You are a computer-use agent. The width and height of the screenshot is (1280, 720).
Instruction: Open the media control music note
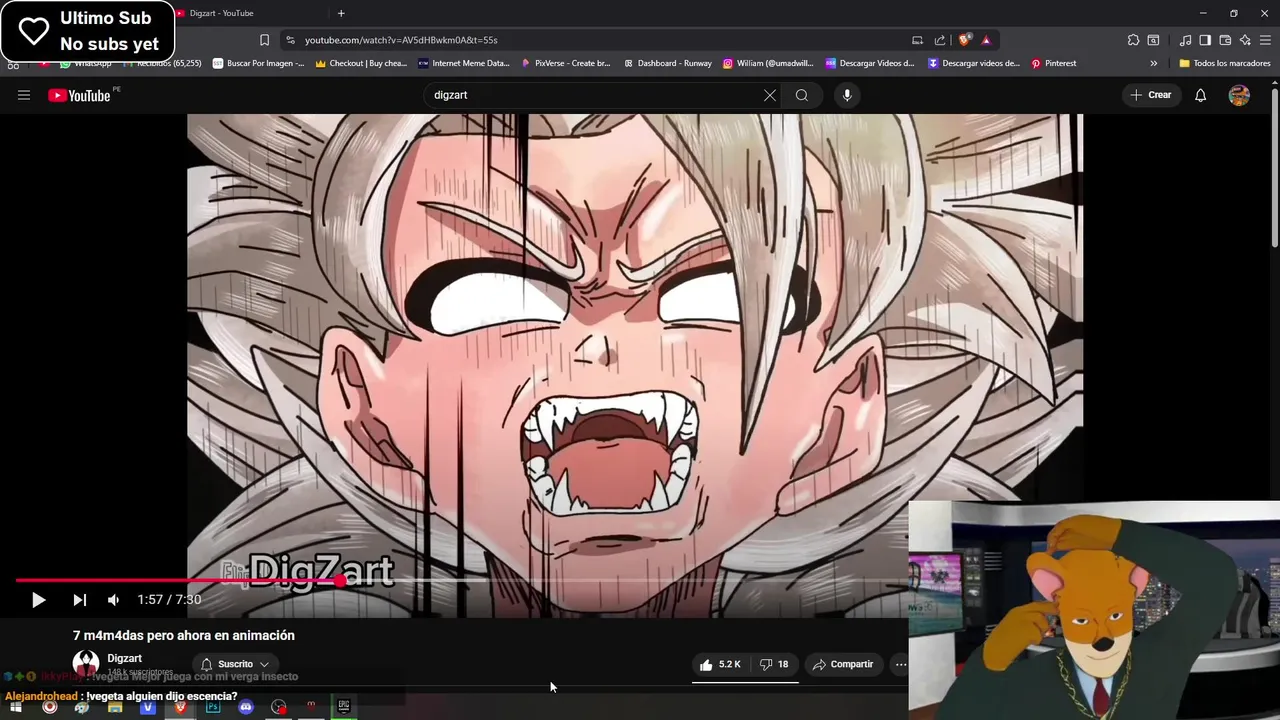pos(1185,40)
